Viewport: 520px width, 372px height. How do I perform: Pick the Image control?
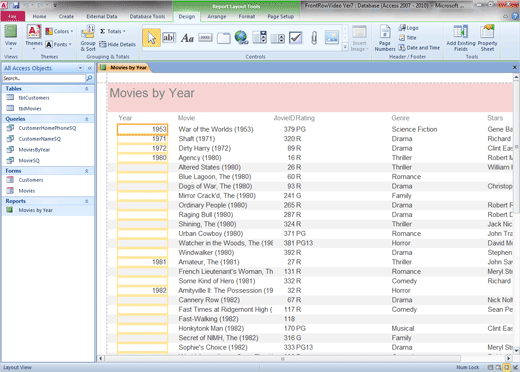[332, 38]
